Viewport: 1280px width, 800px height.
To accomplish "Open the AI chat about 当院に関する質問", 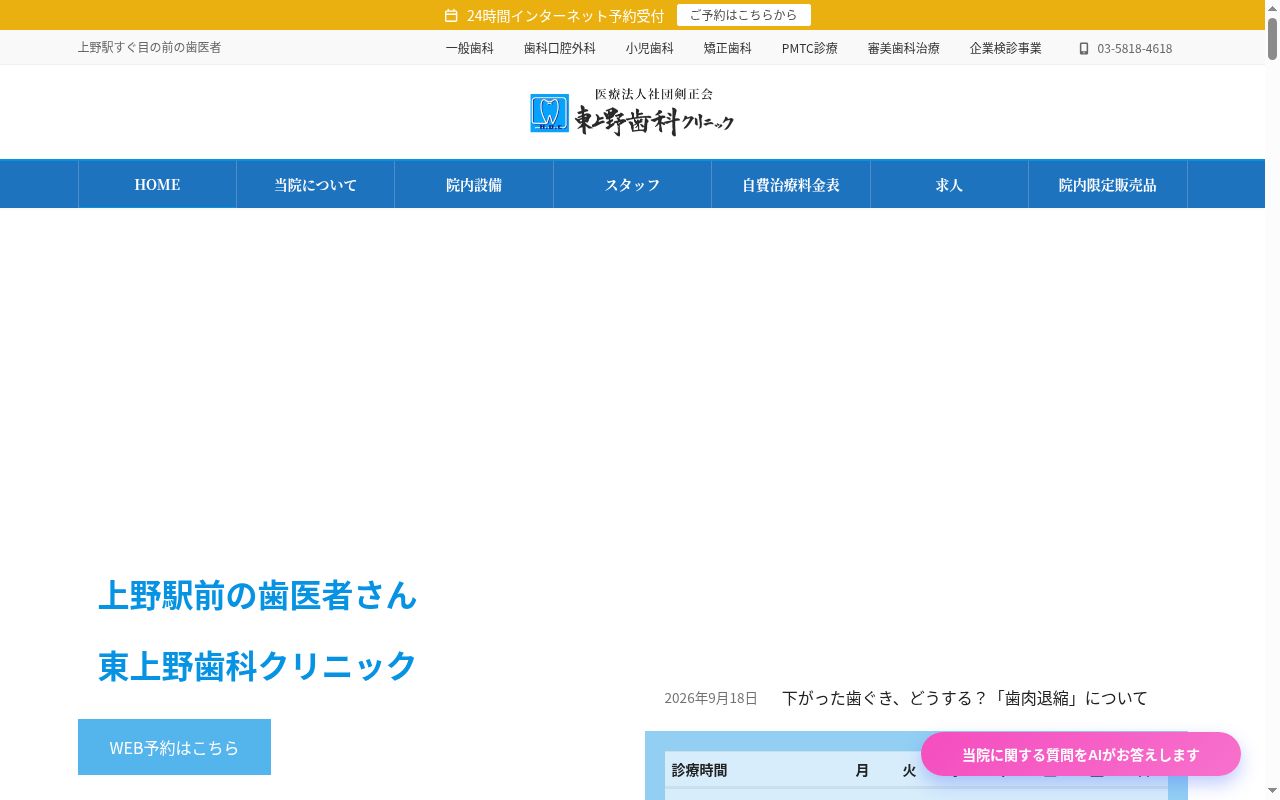I will pyautogui.click(x=1081, y=755).
